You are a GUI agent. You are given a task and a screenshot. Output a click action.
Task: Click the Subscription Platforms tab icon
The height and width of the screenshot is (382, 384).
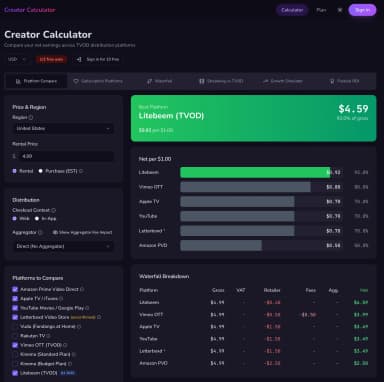76,81
